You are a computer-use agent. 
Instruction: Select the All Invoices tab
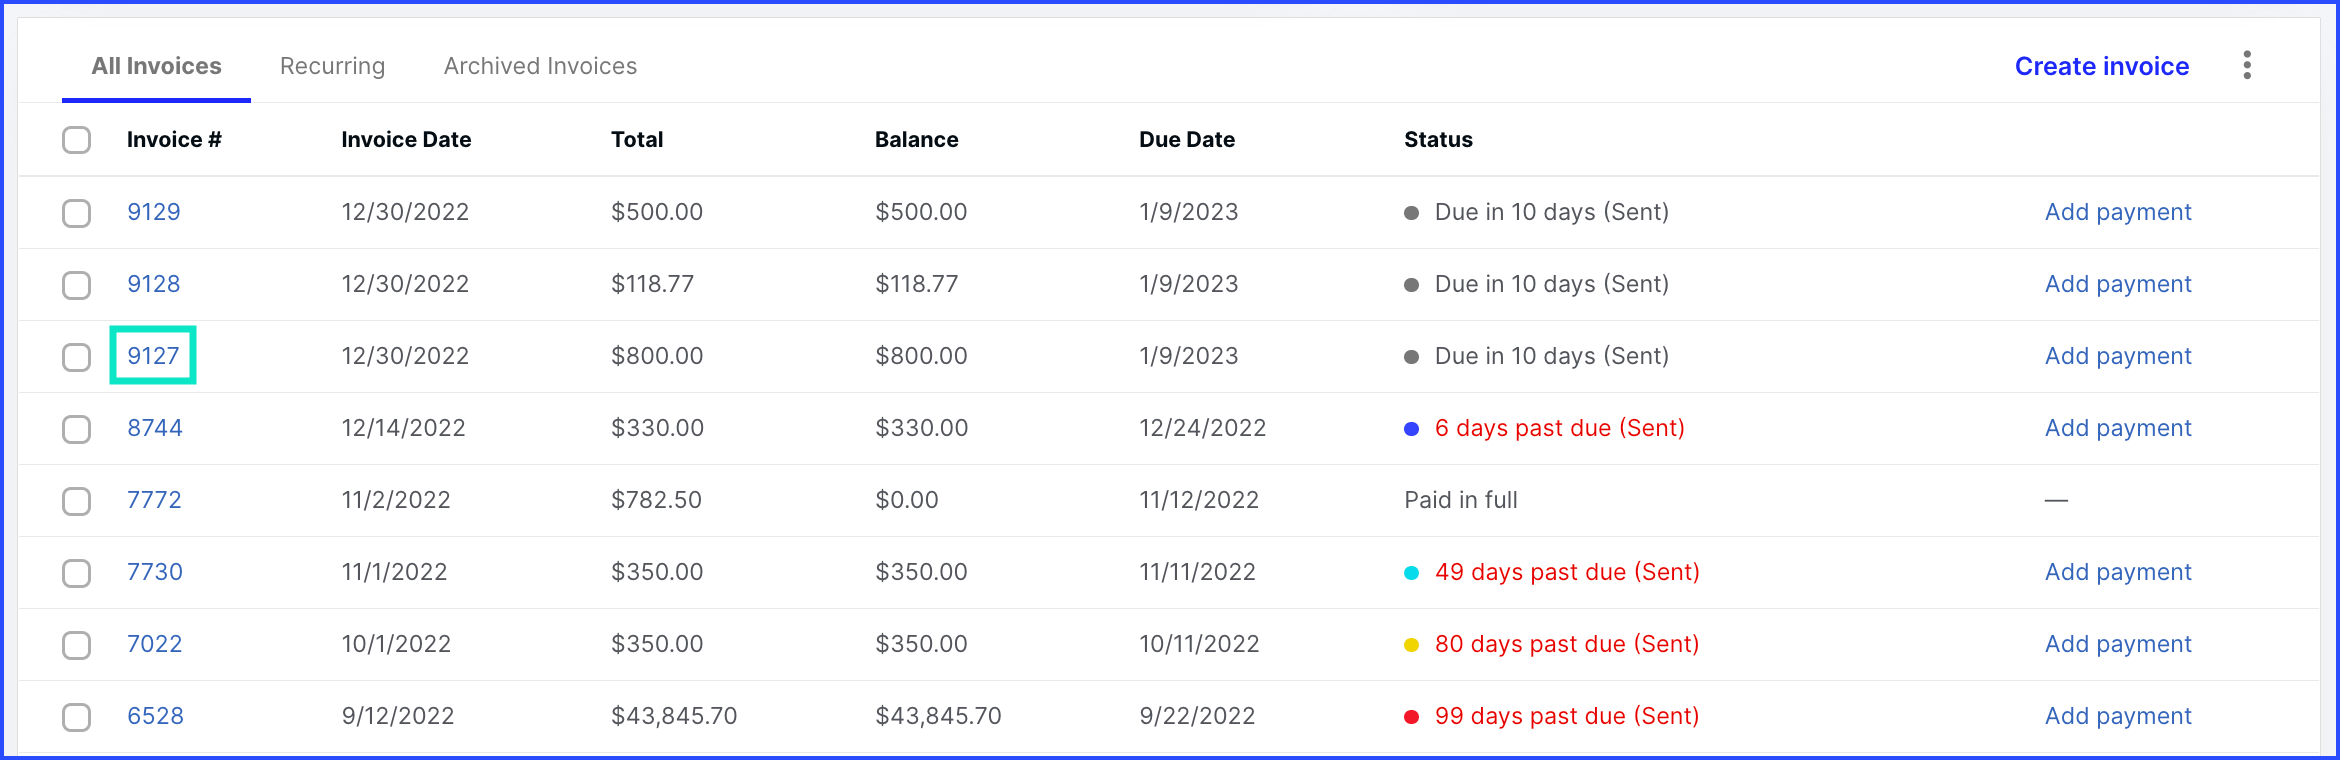(x=156, y=66)
